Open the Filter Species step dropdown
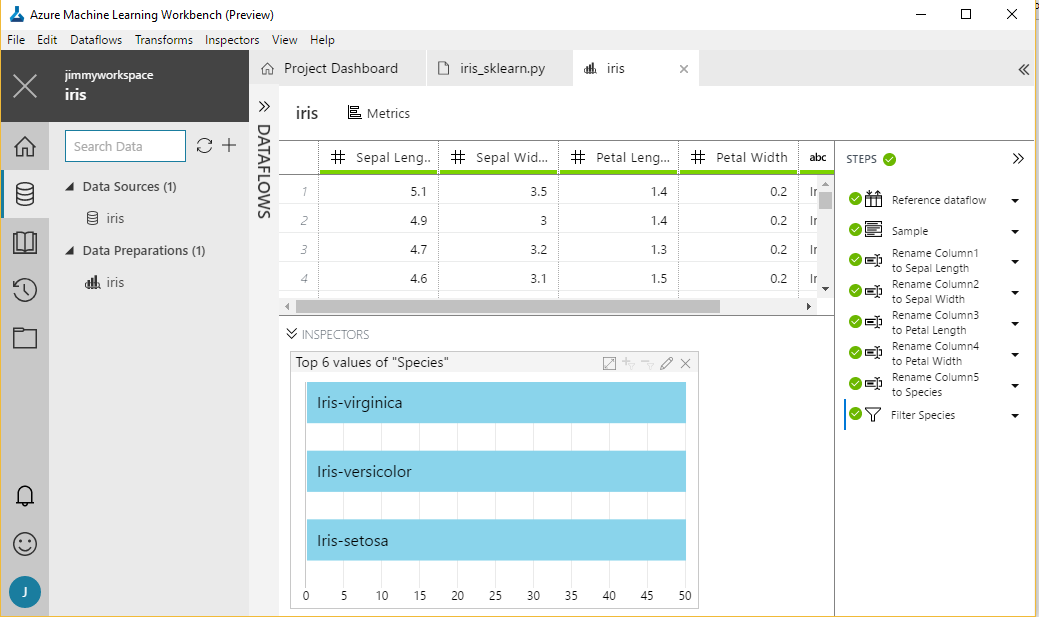1039x617 pixels. [1015, 415]
